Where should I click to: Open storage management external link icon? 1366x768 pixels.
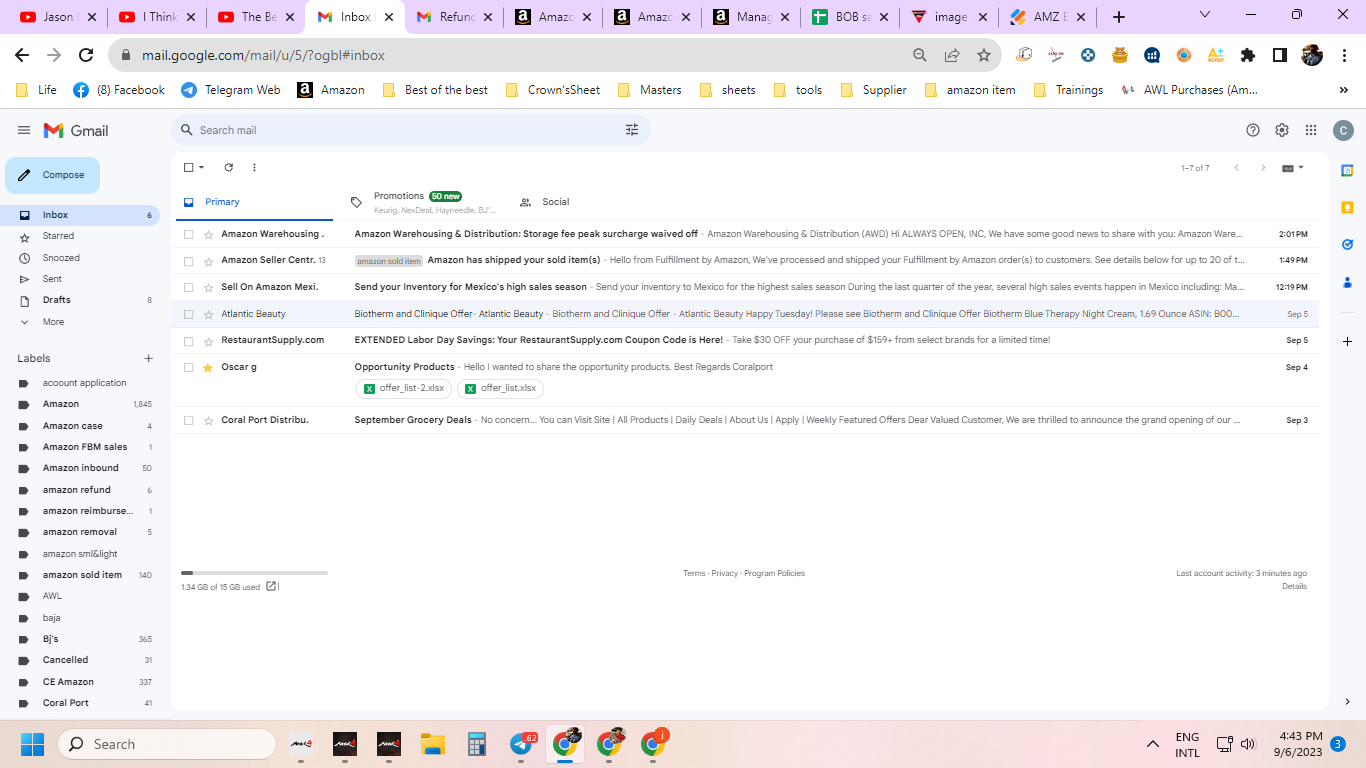click(x=271, y=587)
